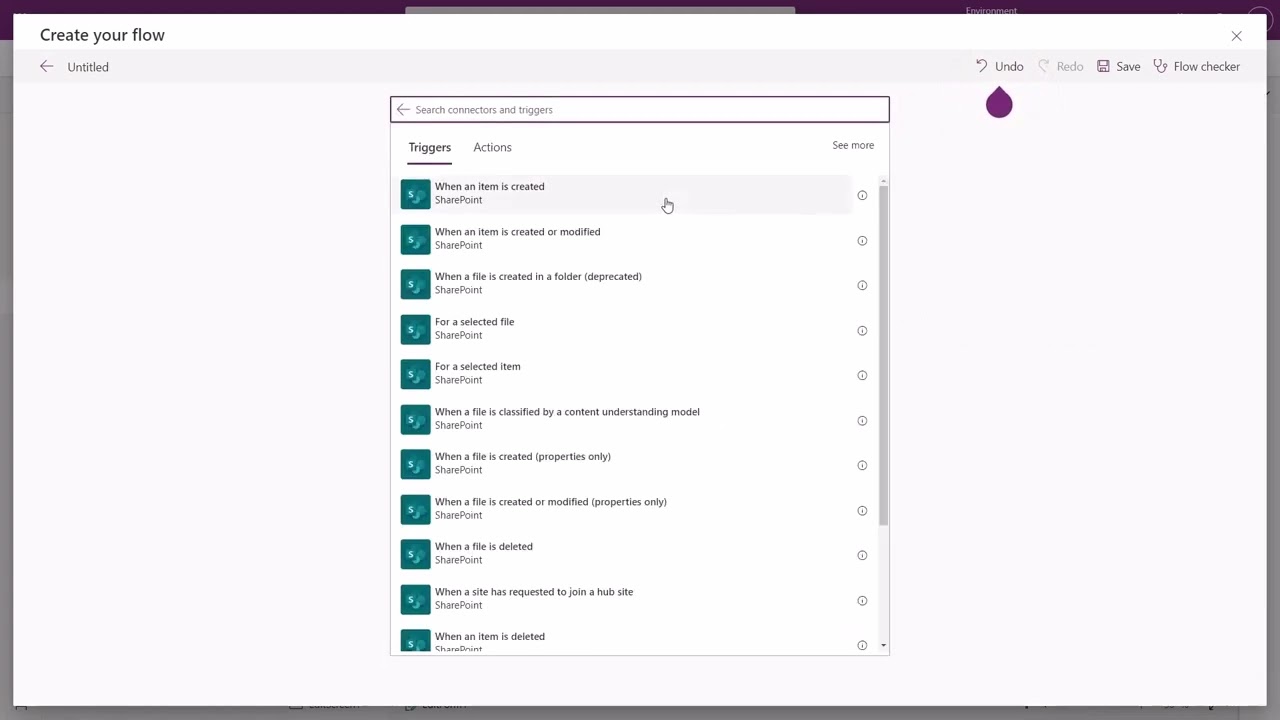Open info icon for 'For a selected file'

[x=862, y=330]
